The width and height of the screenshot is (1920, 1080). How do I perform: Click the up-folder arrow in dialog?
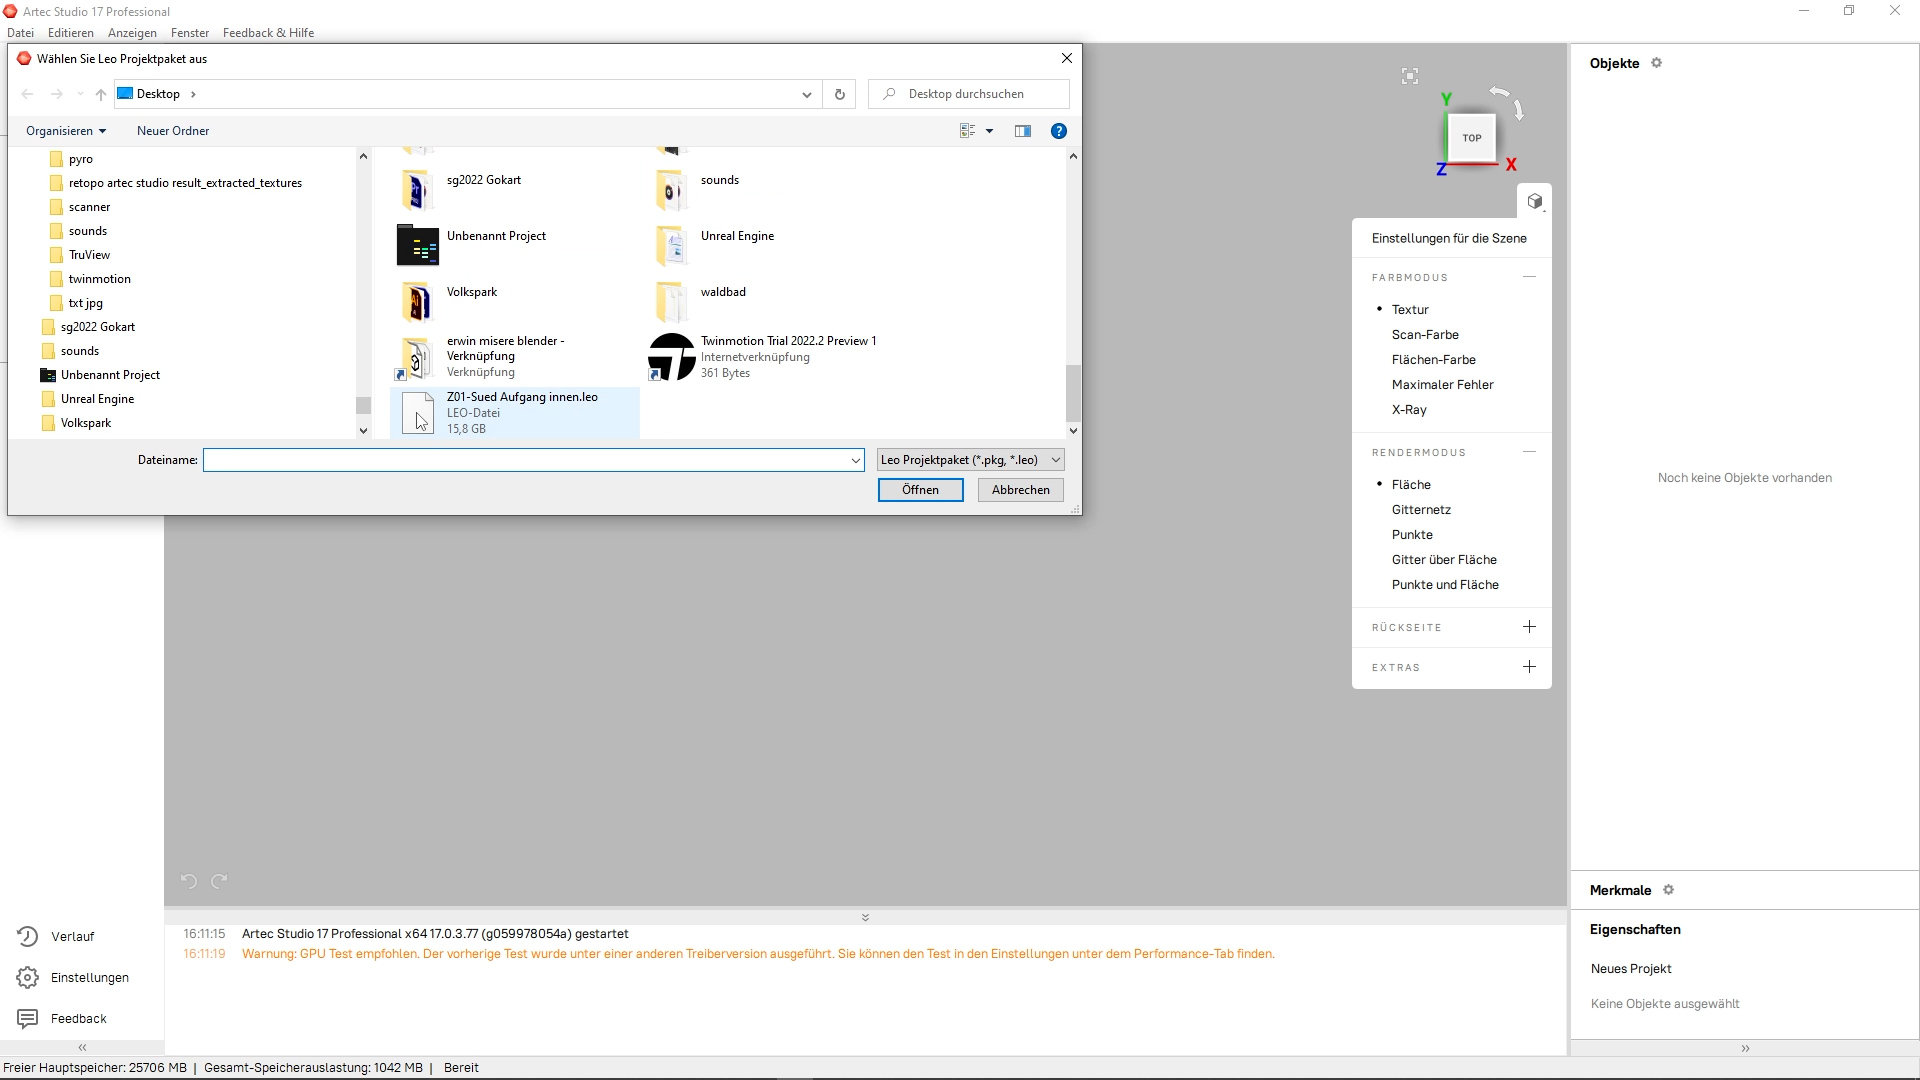[100, 94]
